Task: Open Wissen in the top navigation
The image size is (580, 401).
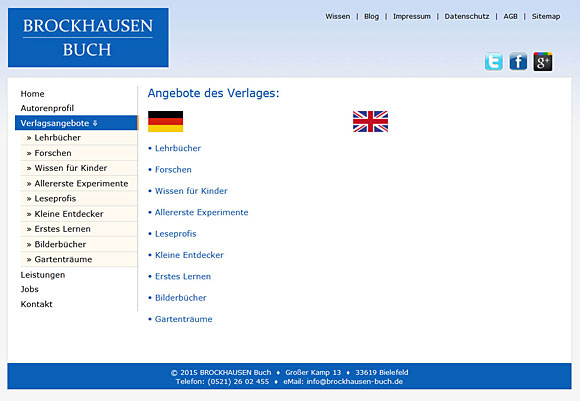Action: [x=338, y=16]
